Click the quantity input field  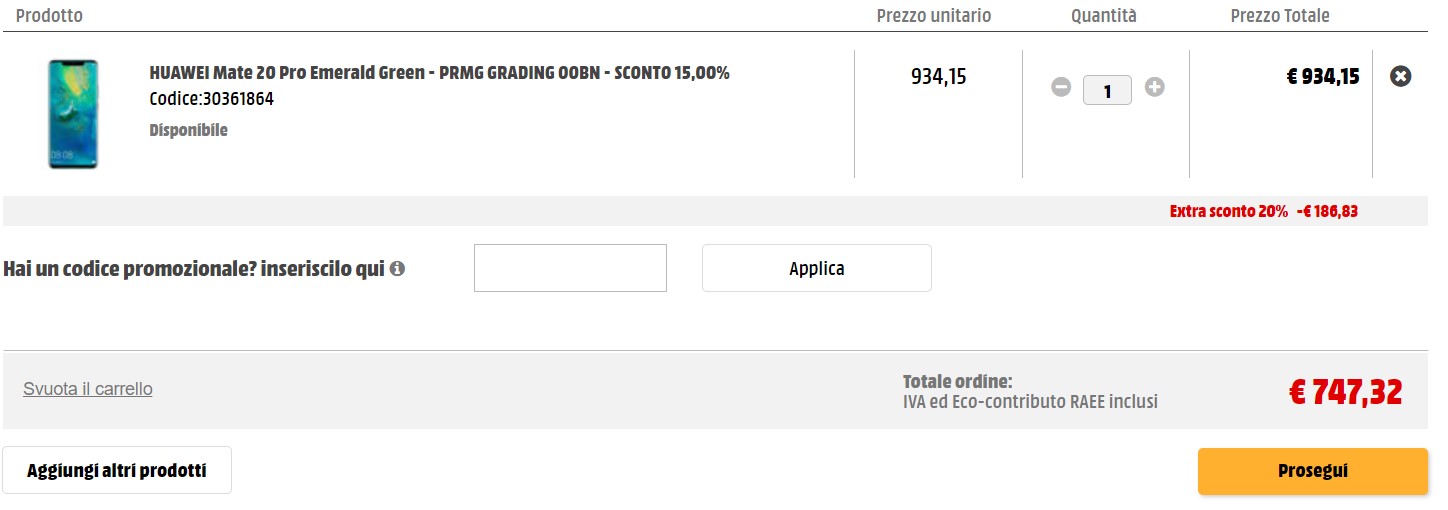tap(1107, 91)
